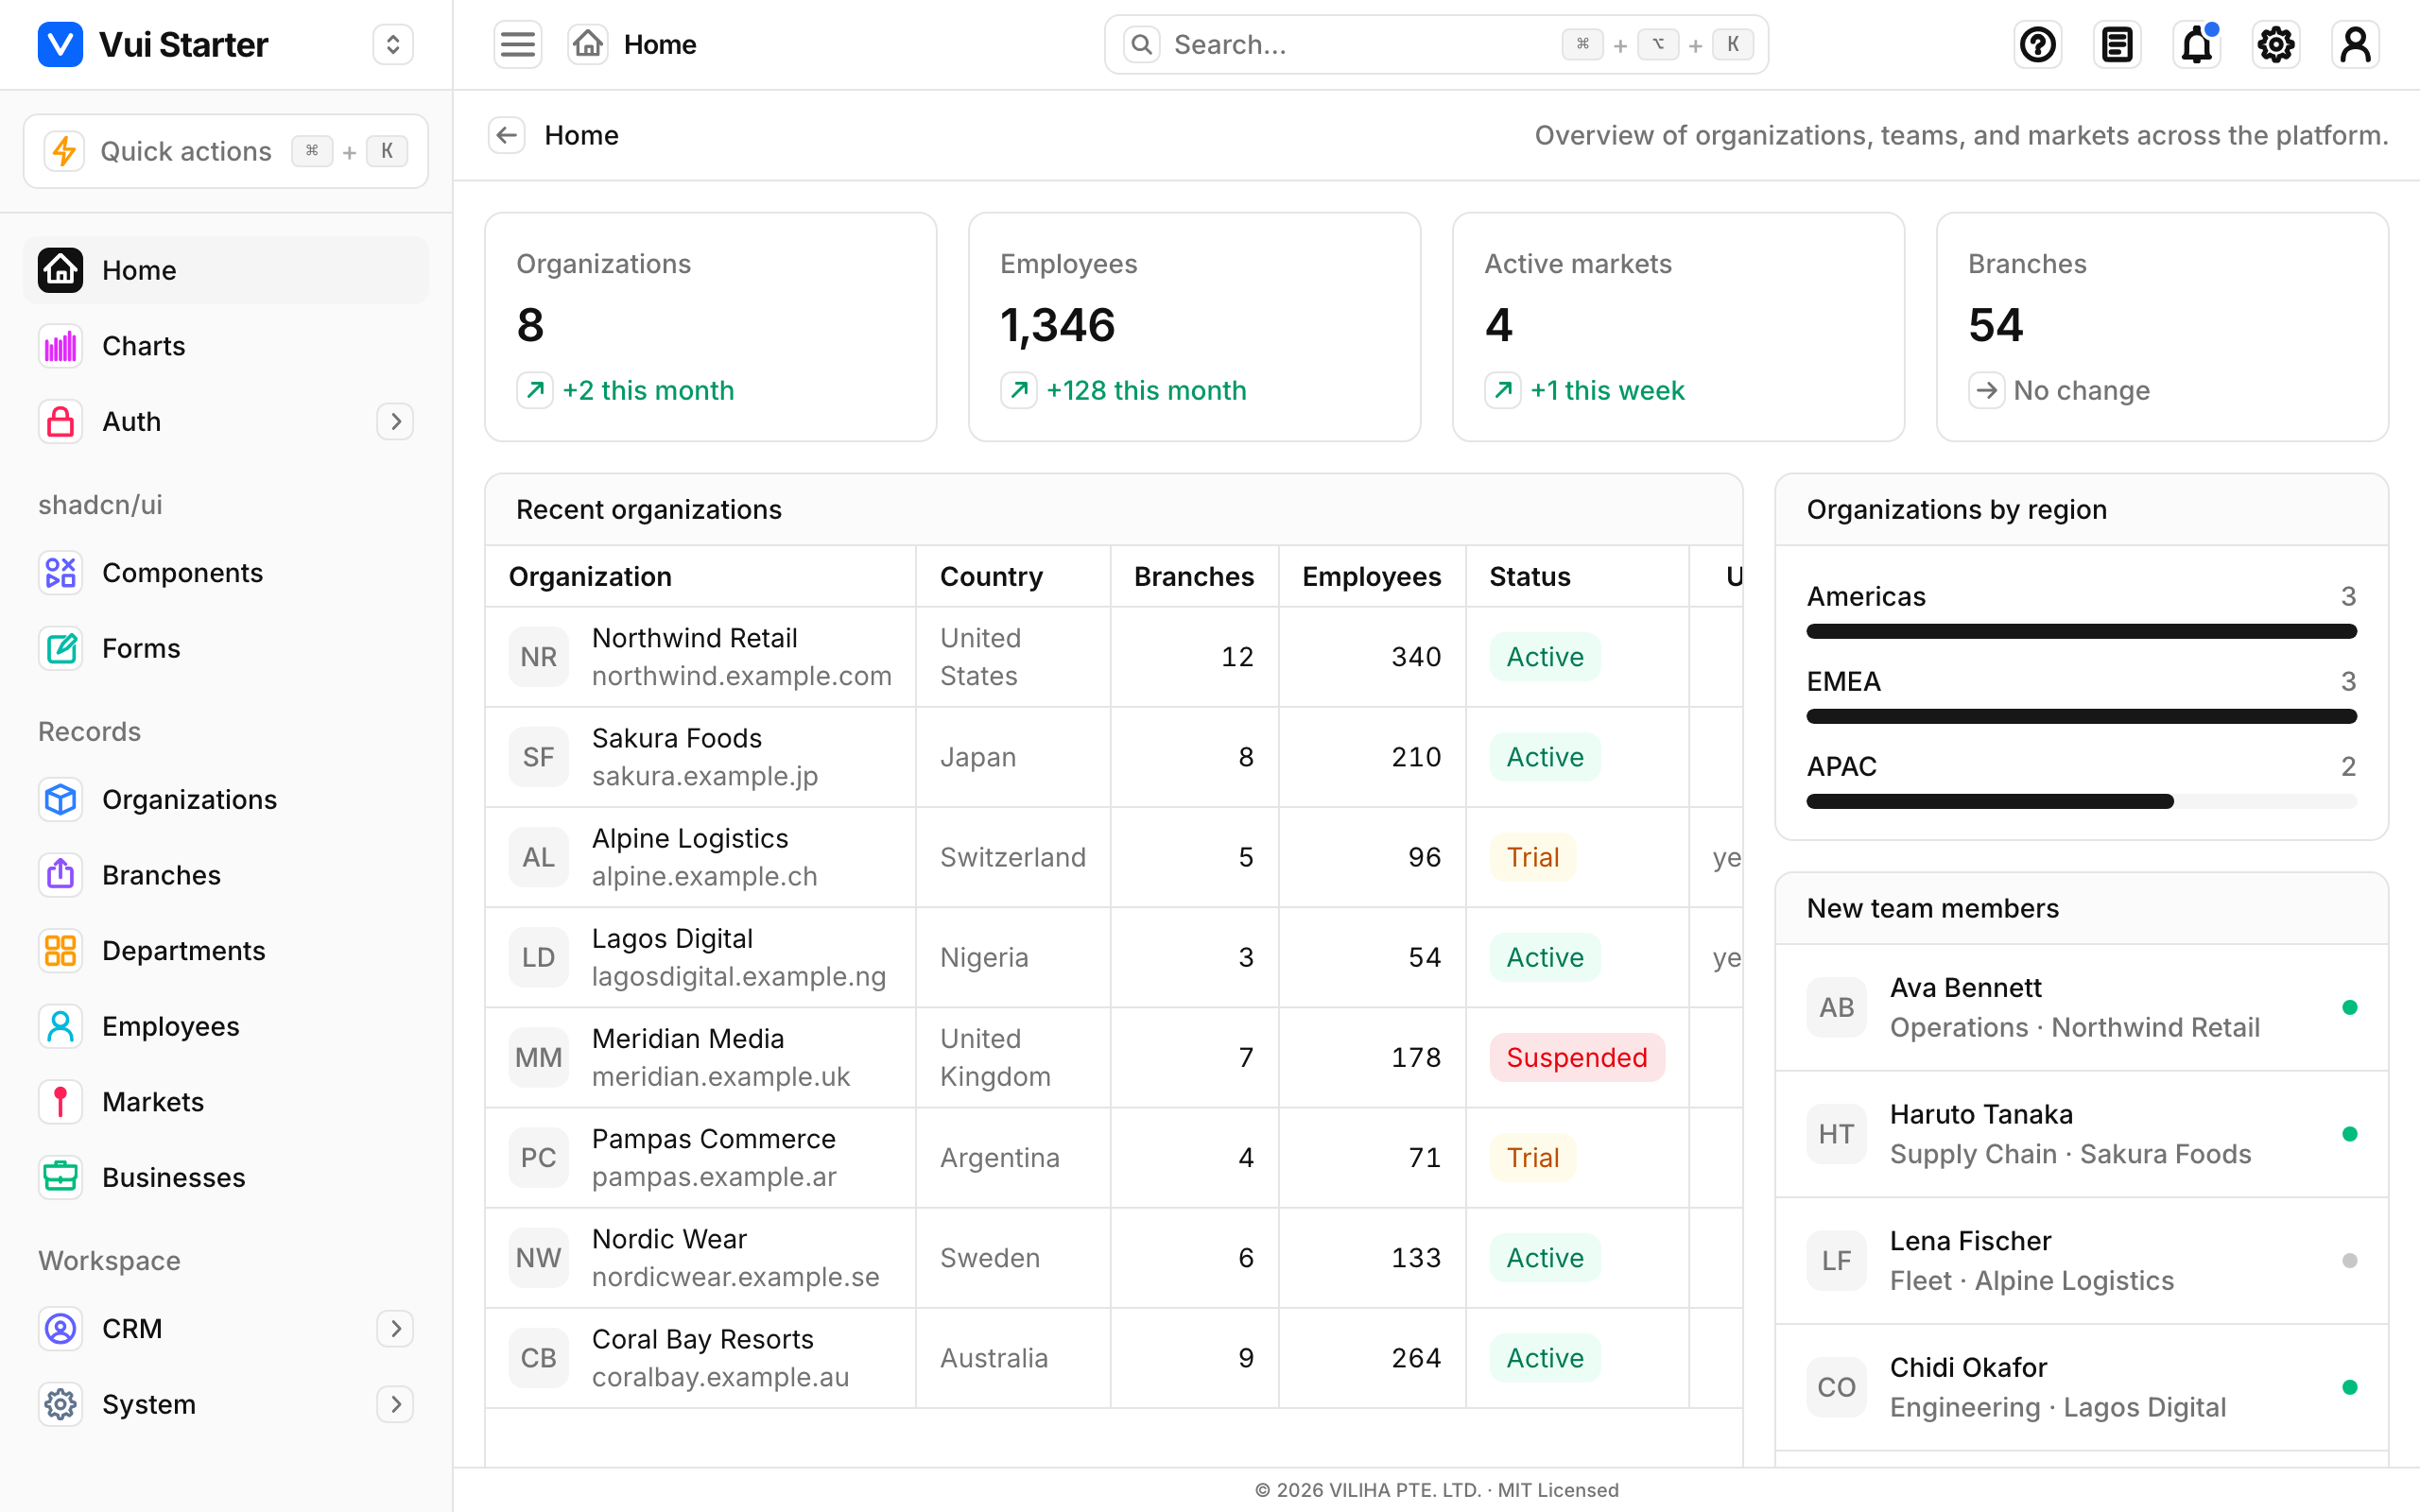
Task: Click the Employees sidebar icon
Action: pos(60,1026)
